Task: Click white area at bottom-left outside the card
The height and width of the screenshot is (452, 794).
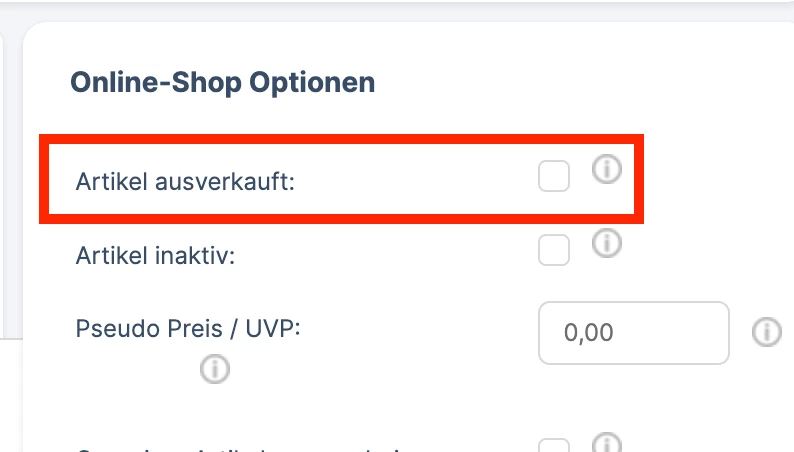Action: coord(10,395)
